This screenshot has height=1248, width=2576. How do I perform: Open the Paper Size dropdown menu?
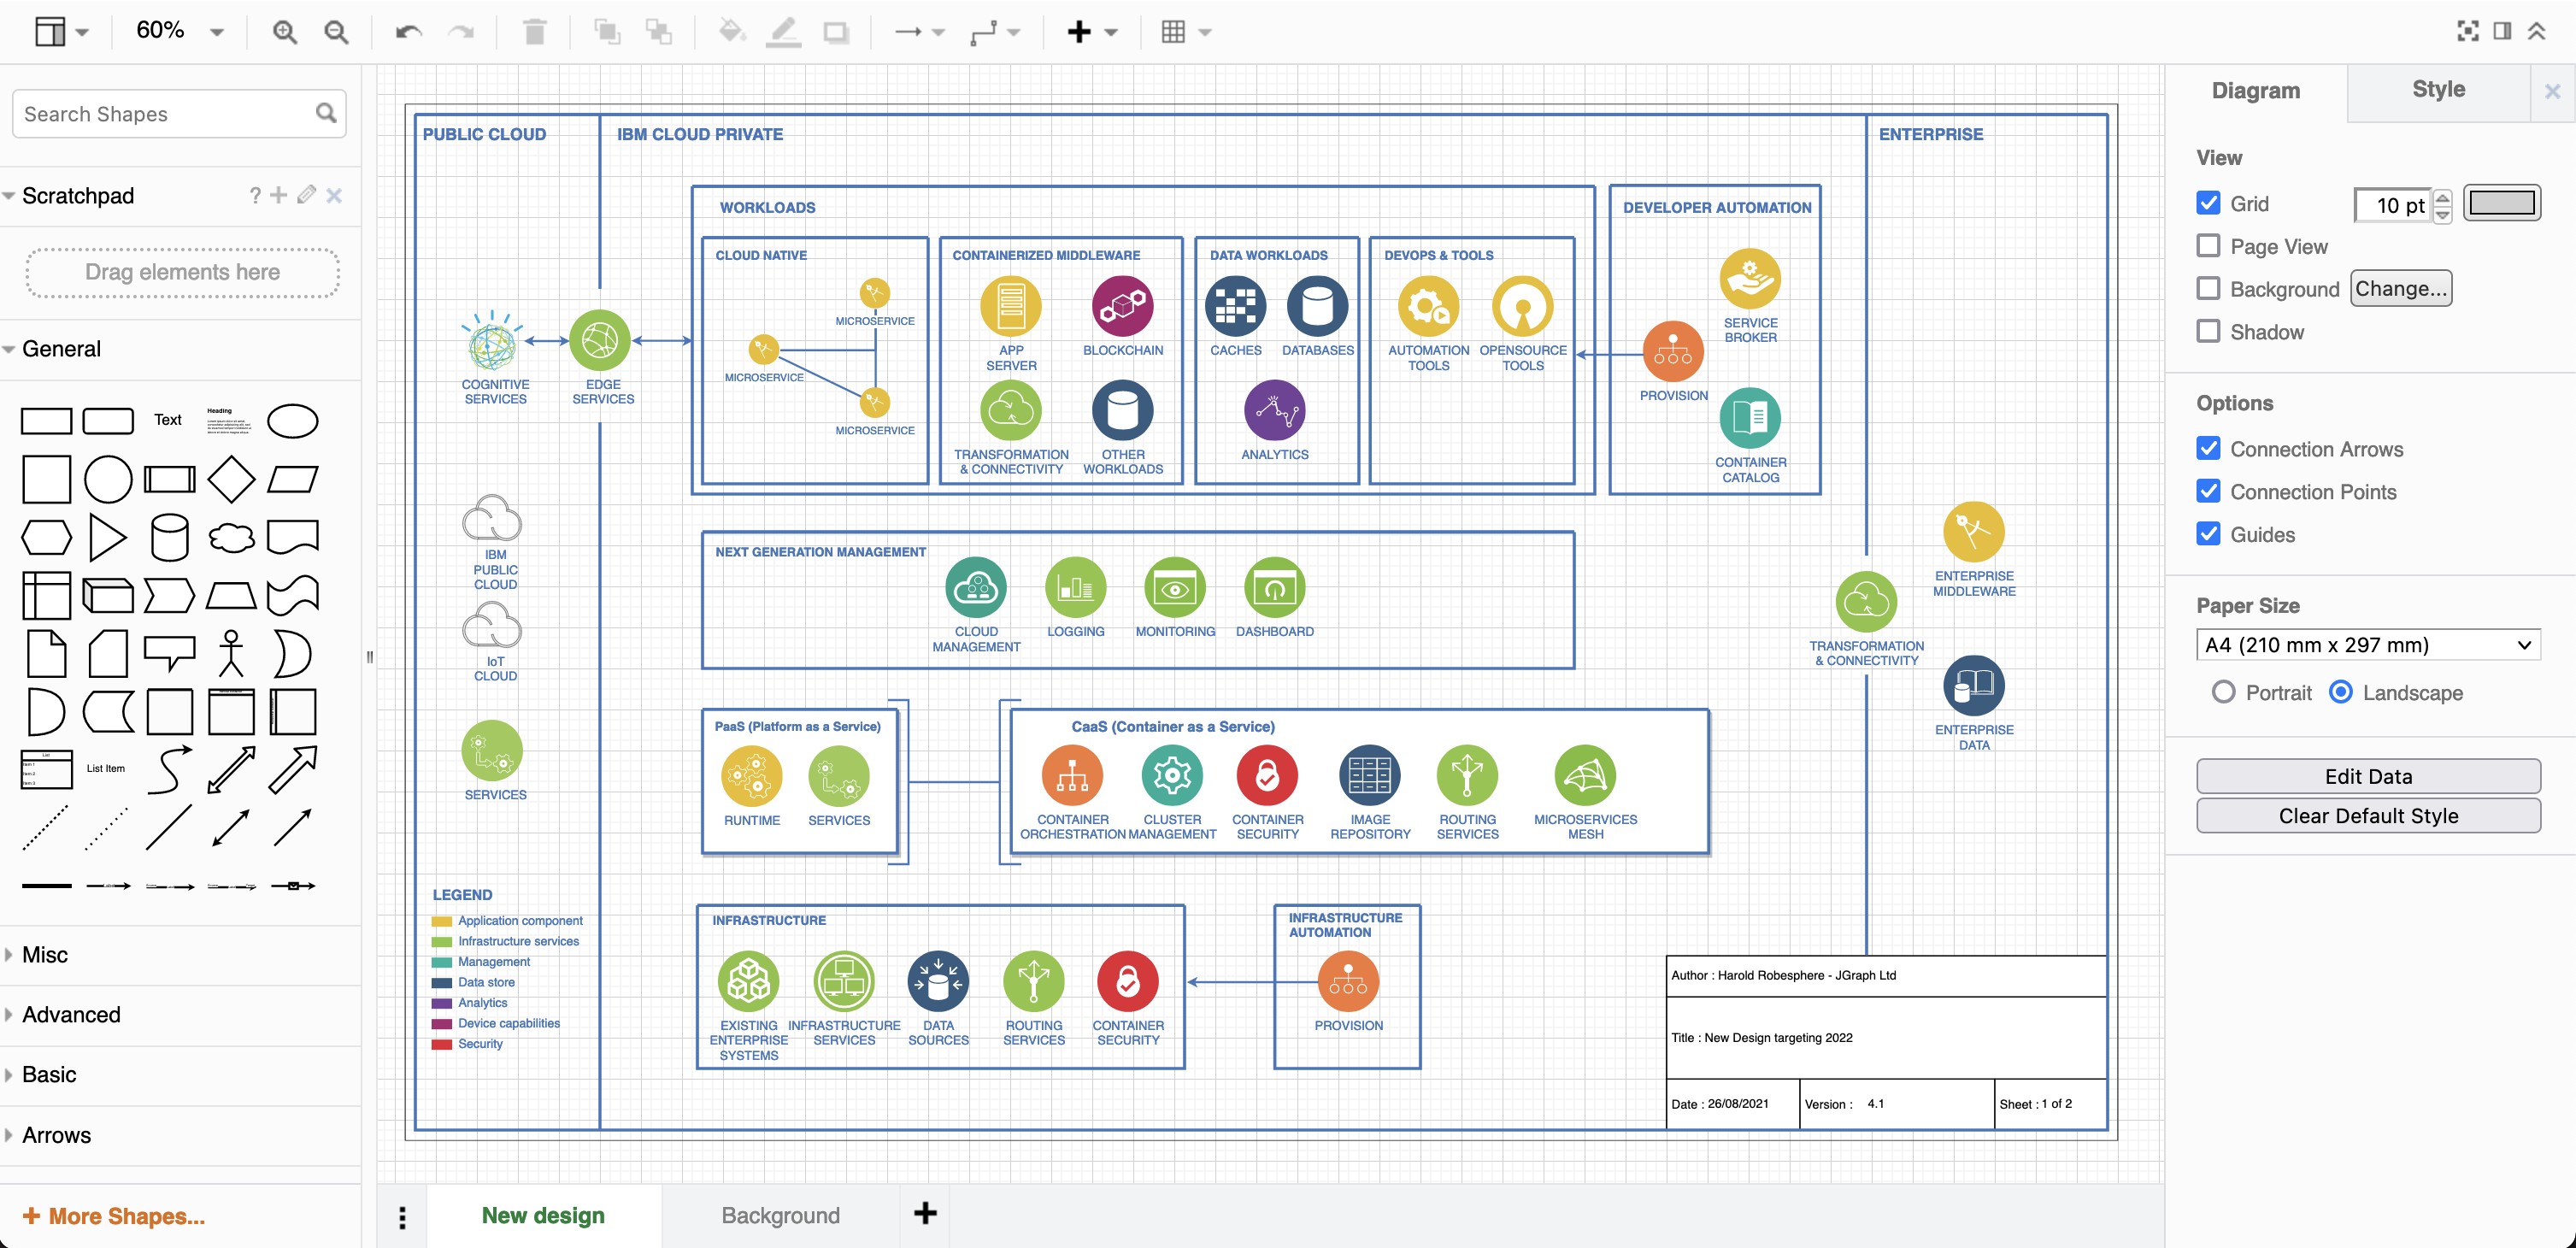[2366, 645]
